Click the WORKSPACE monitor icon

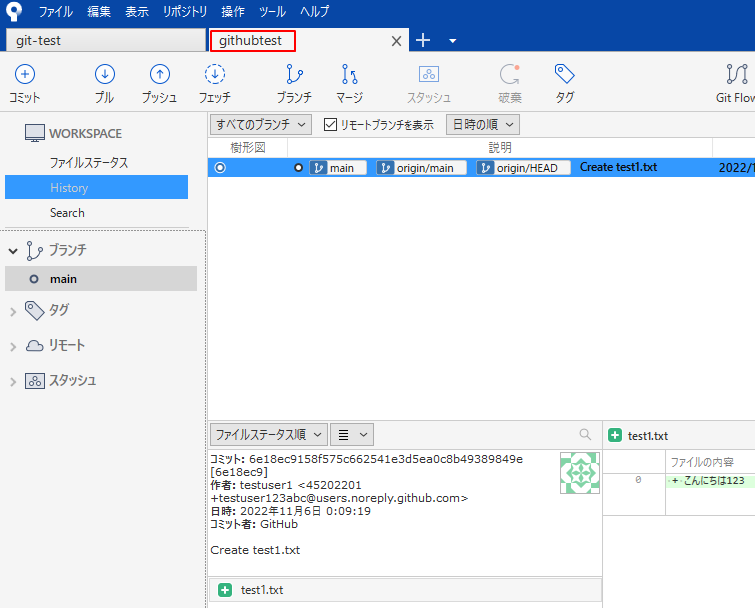click(x=35, y=133)
